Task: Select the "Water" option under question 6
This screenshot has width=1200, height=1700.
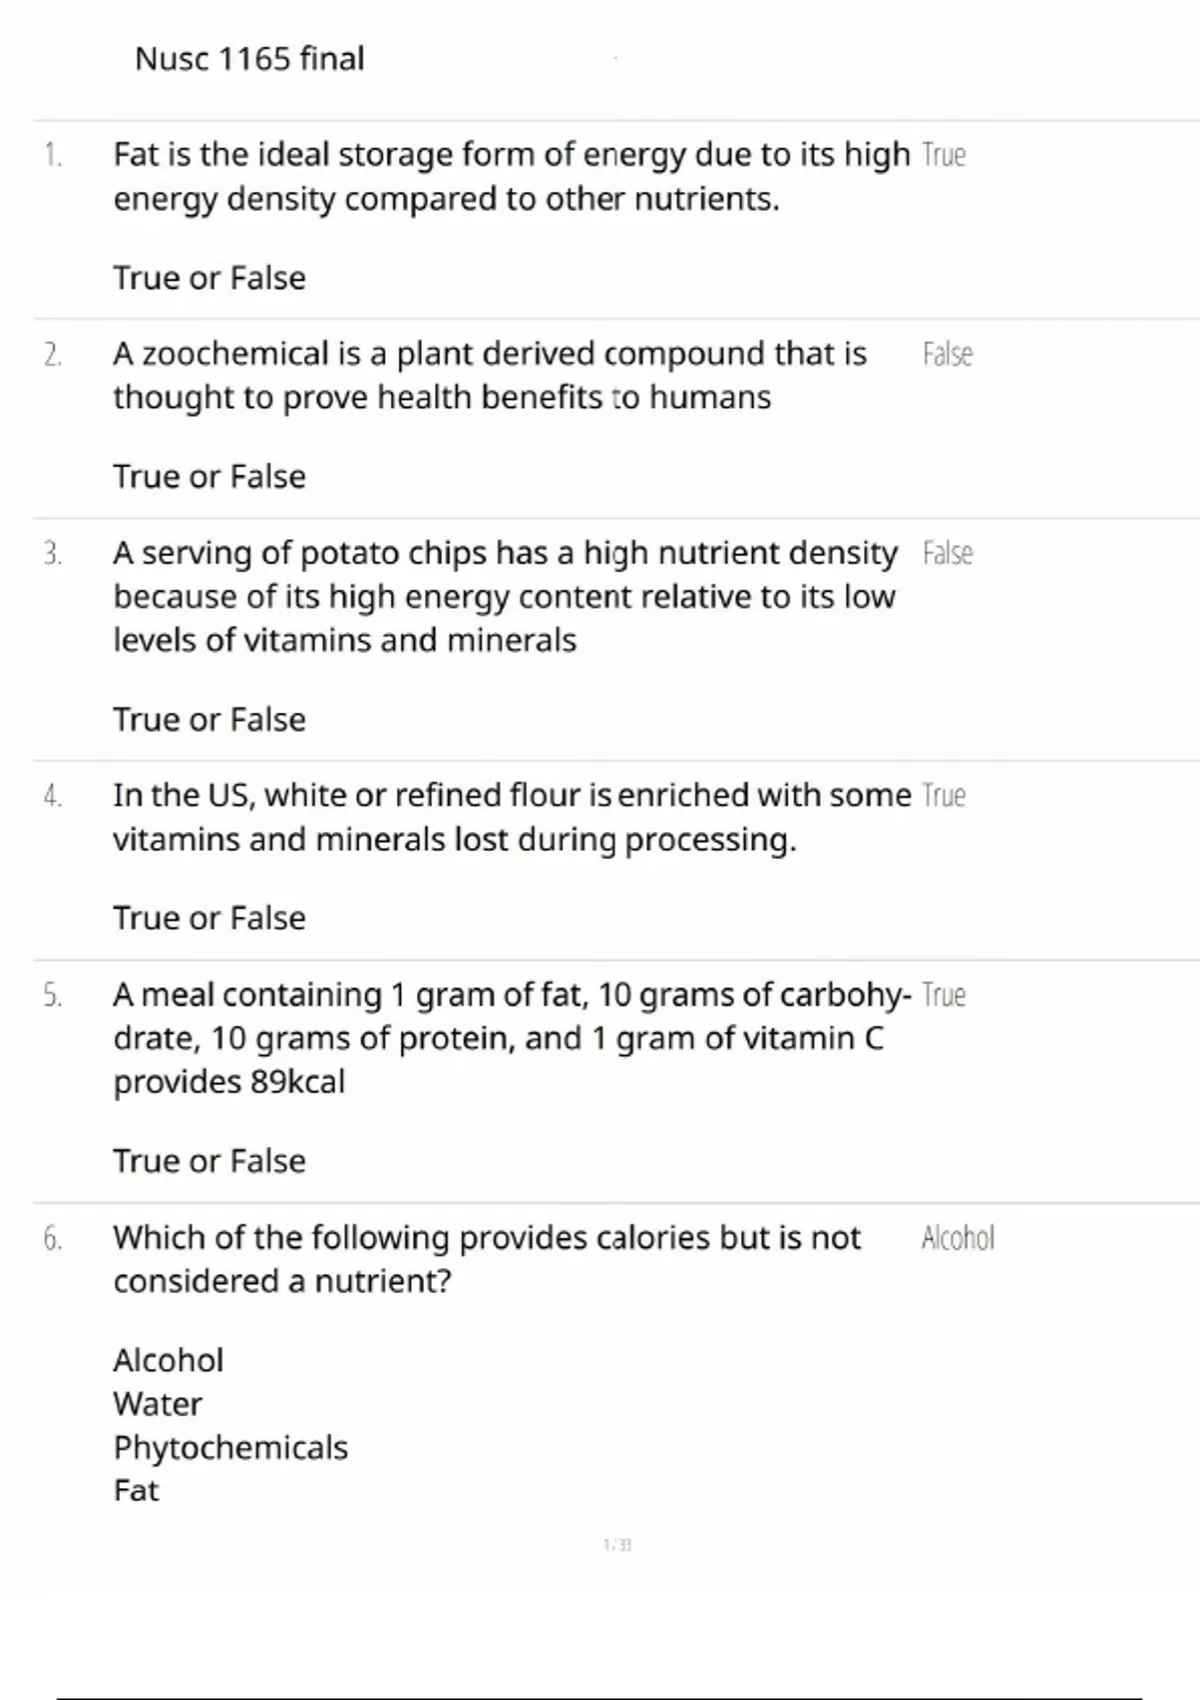Action: (x=157, y=1404)
